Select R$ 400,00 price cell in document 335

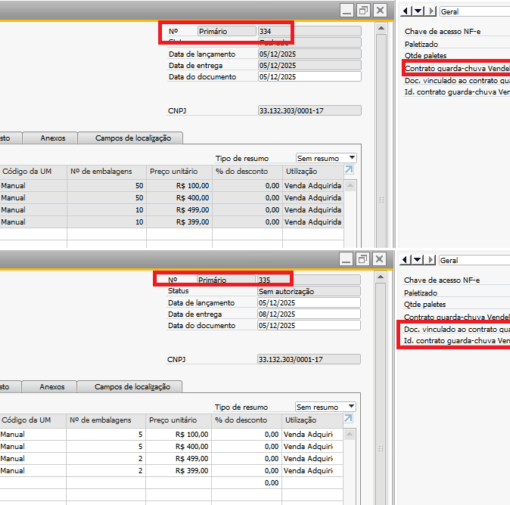tap(179, 446)
